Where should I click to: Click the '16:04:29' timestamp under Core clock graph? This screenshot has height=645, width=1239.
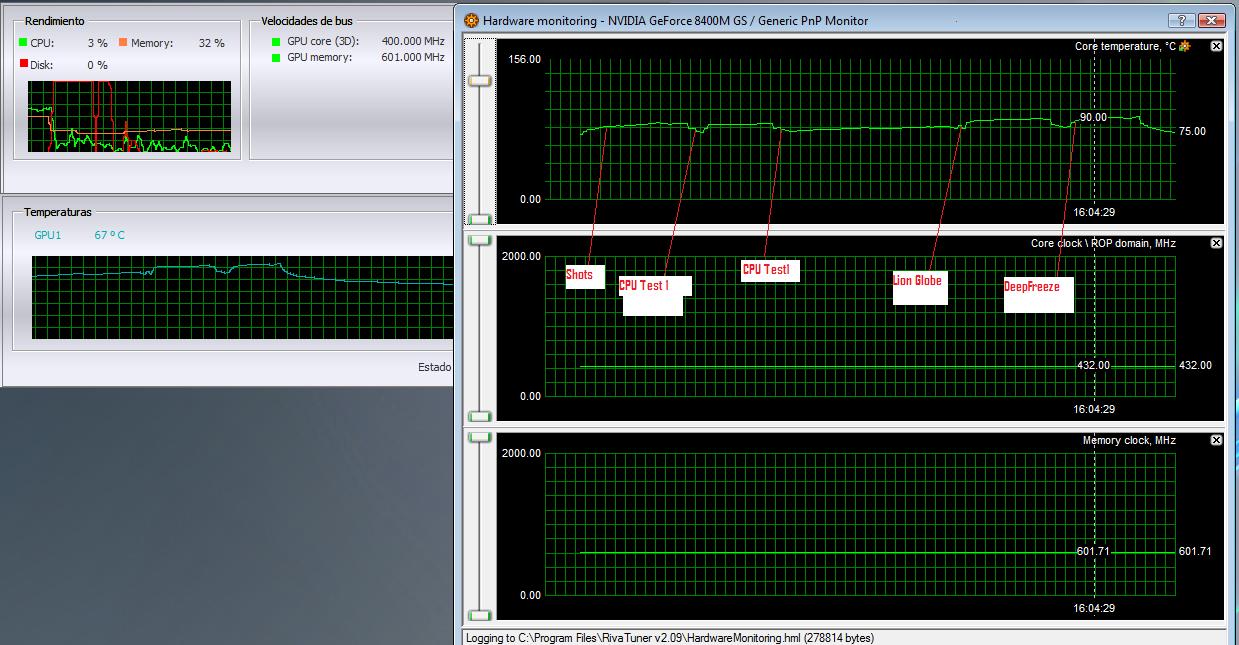click(x=1094, y=409)
